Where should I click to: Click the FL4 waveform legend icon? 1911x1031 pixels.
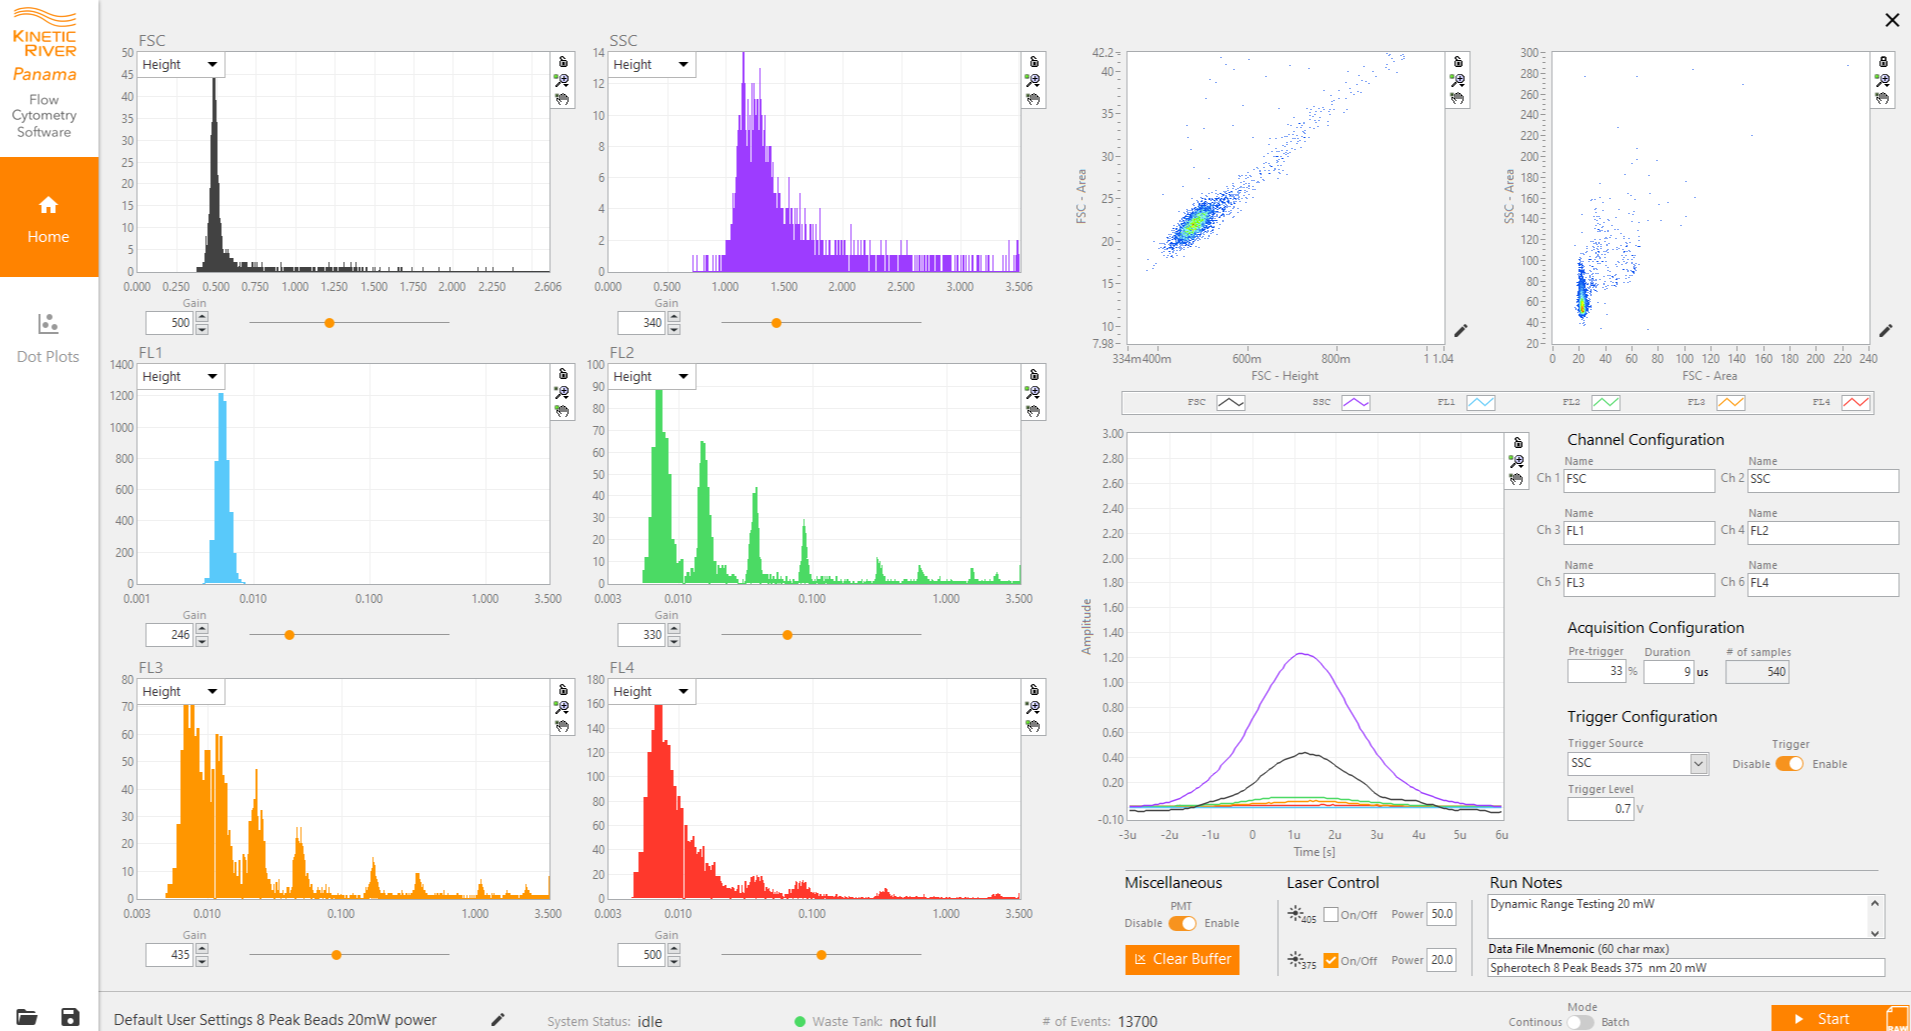[1856, 402]
